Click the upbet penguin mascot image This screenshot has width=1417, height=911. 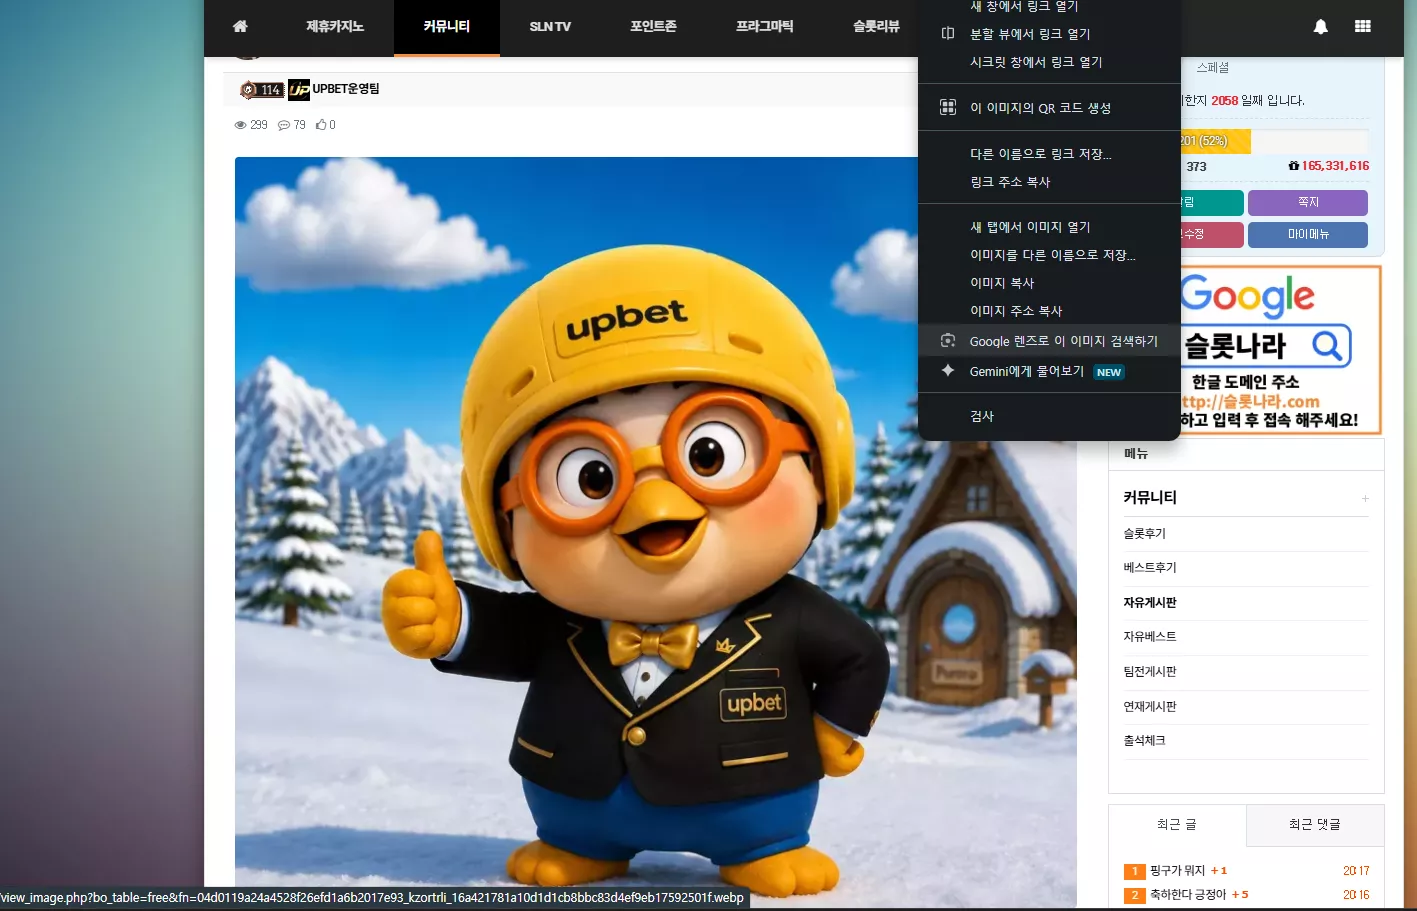(656, 532)
